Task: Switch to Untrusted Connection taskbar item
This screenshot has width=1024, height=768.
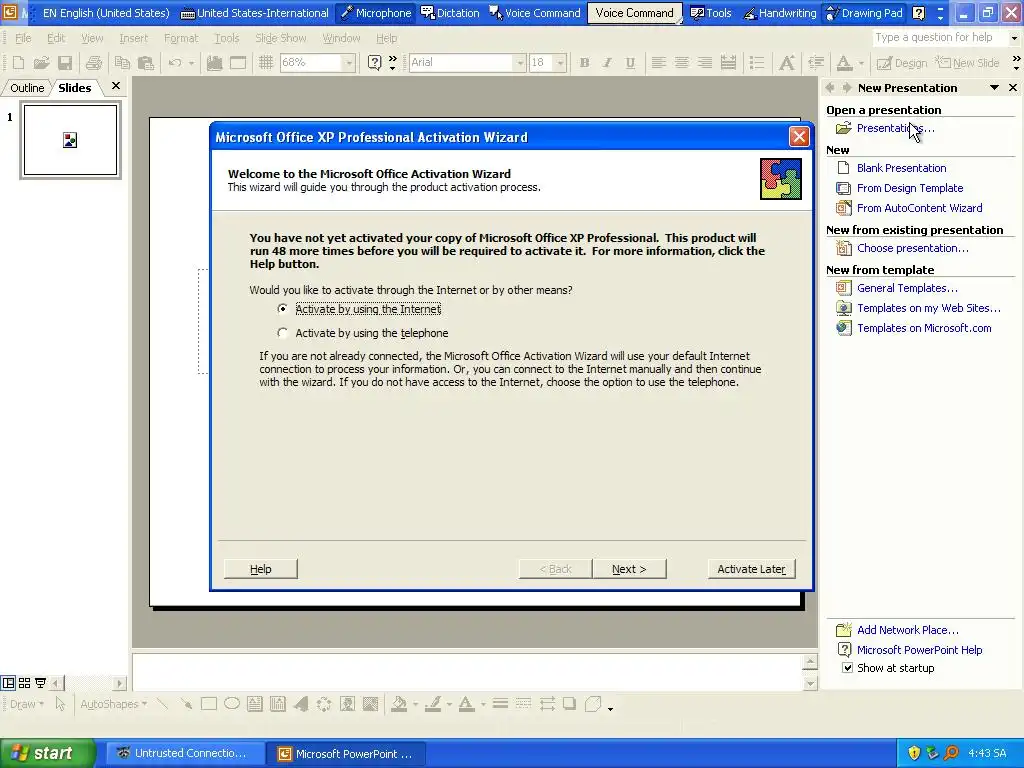Action: tap(184, 753)
